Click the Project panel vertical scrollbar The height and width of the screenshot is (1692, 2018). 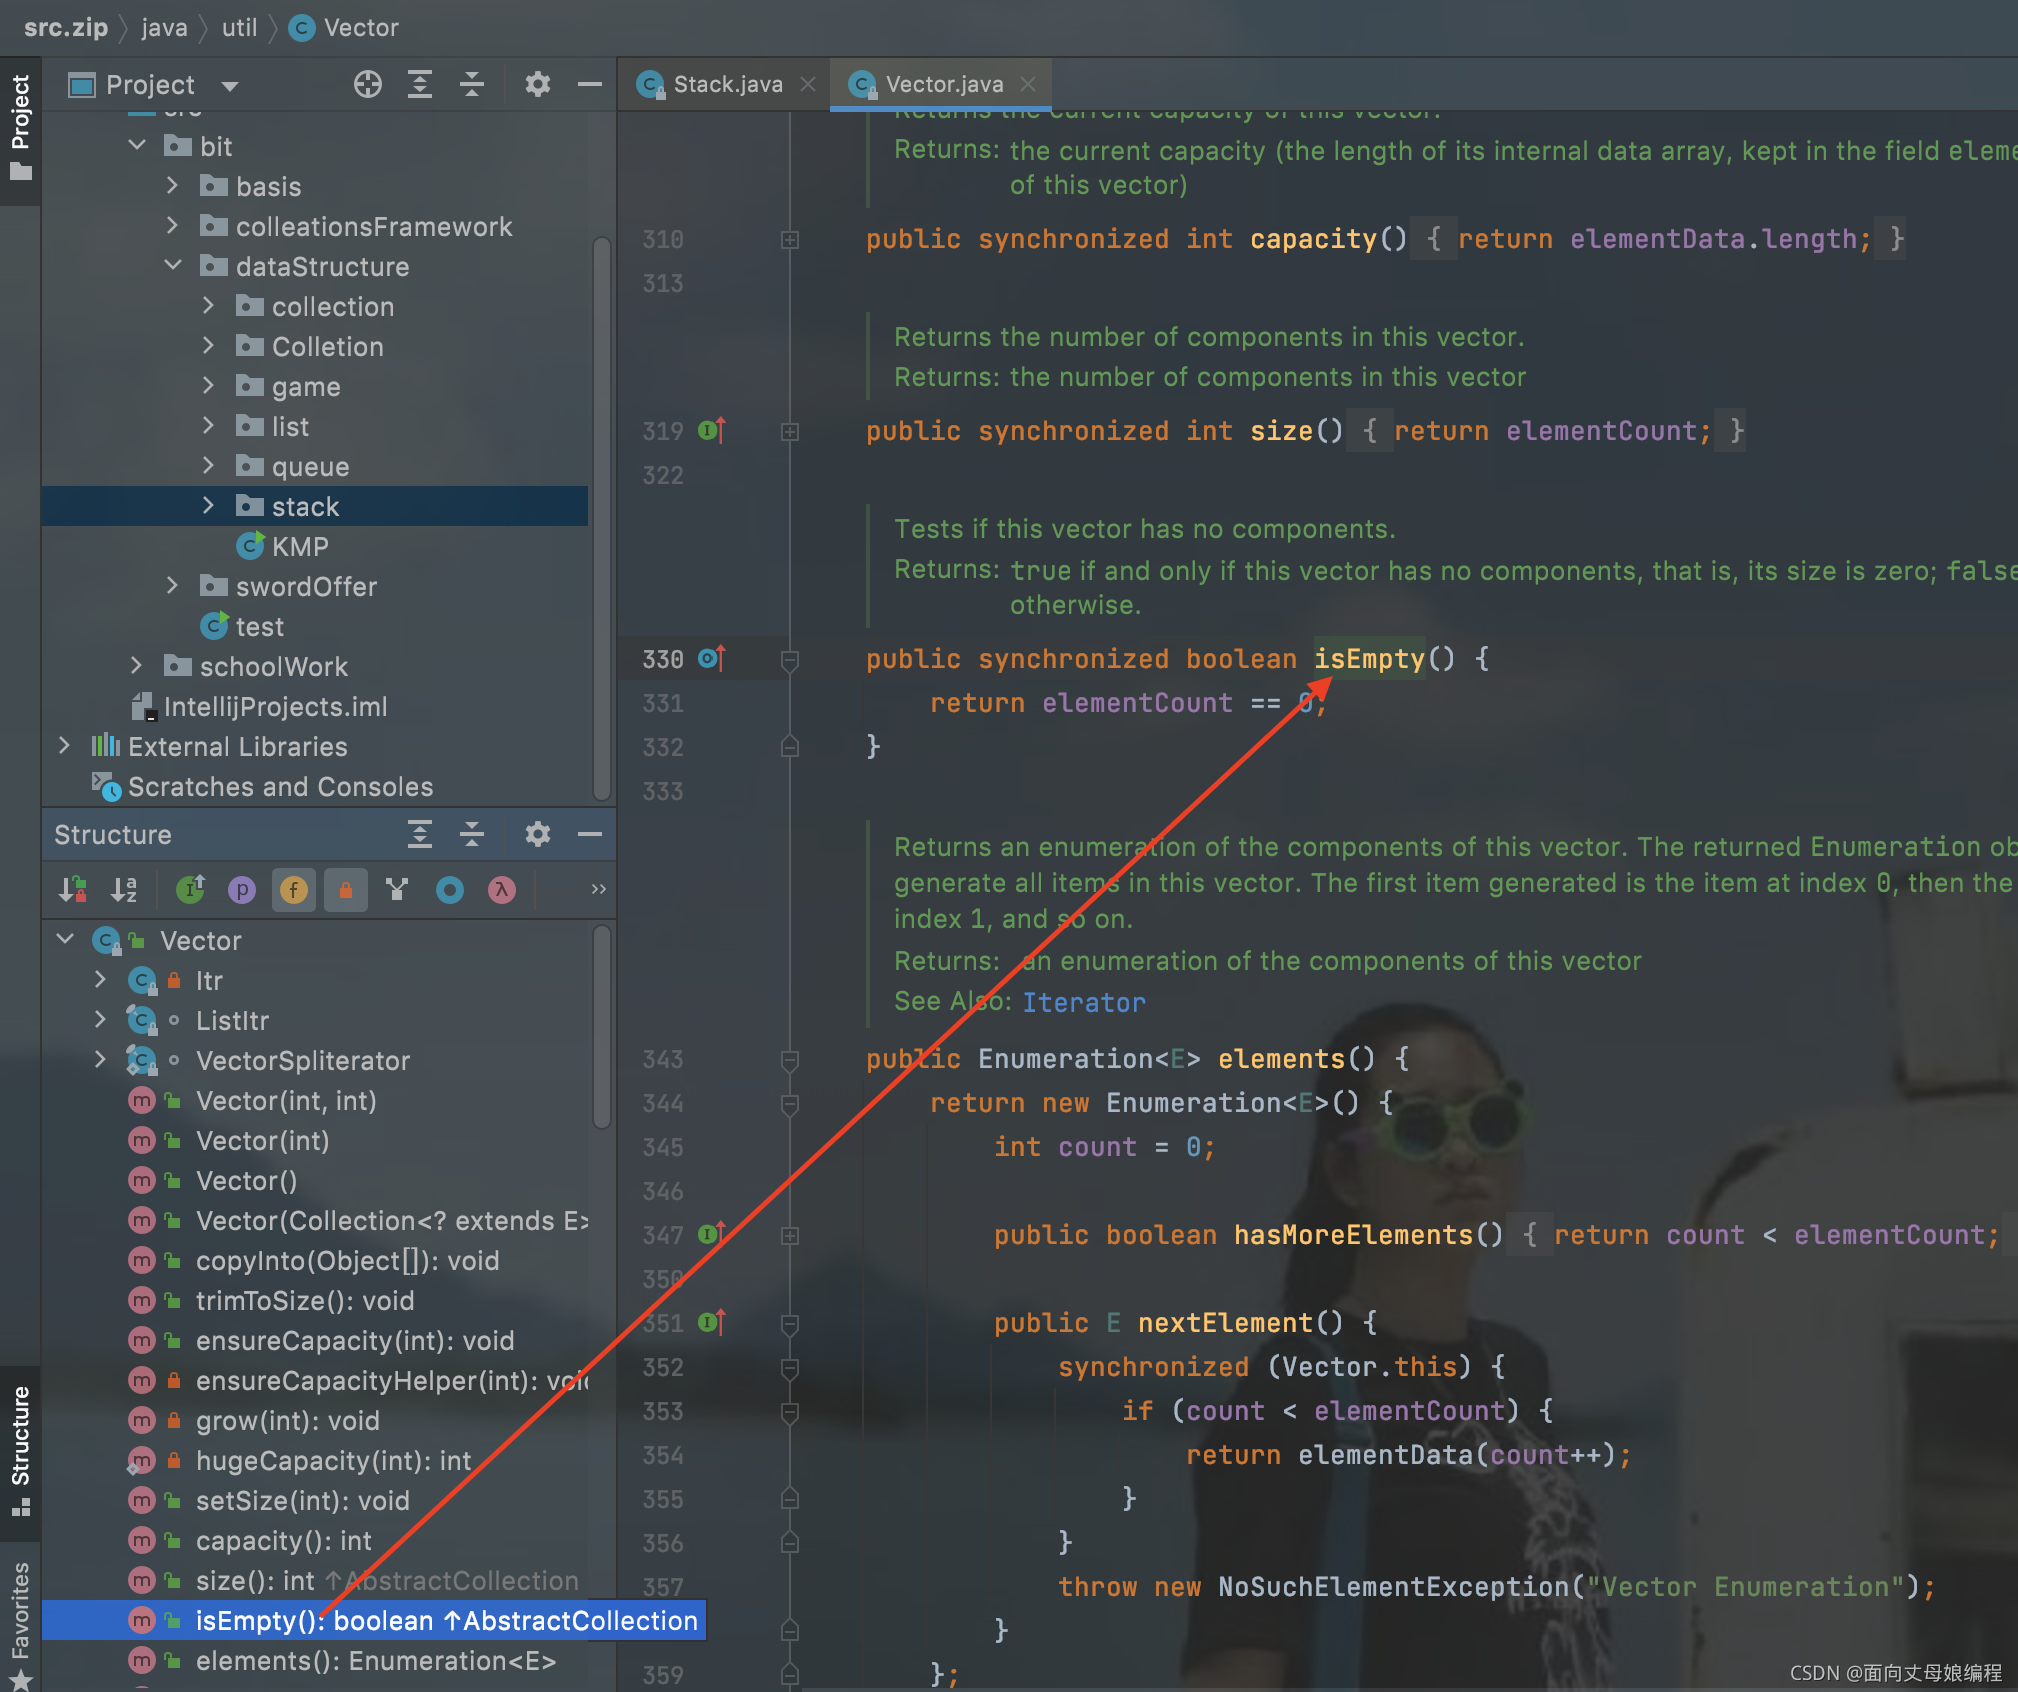point(601,518)
